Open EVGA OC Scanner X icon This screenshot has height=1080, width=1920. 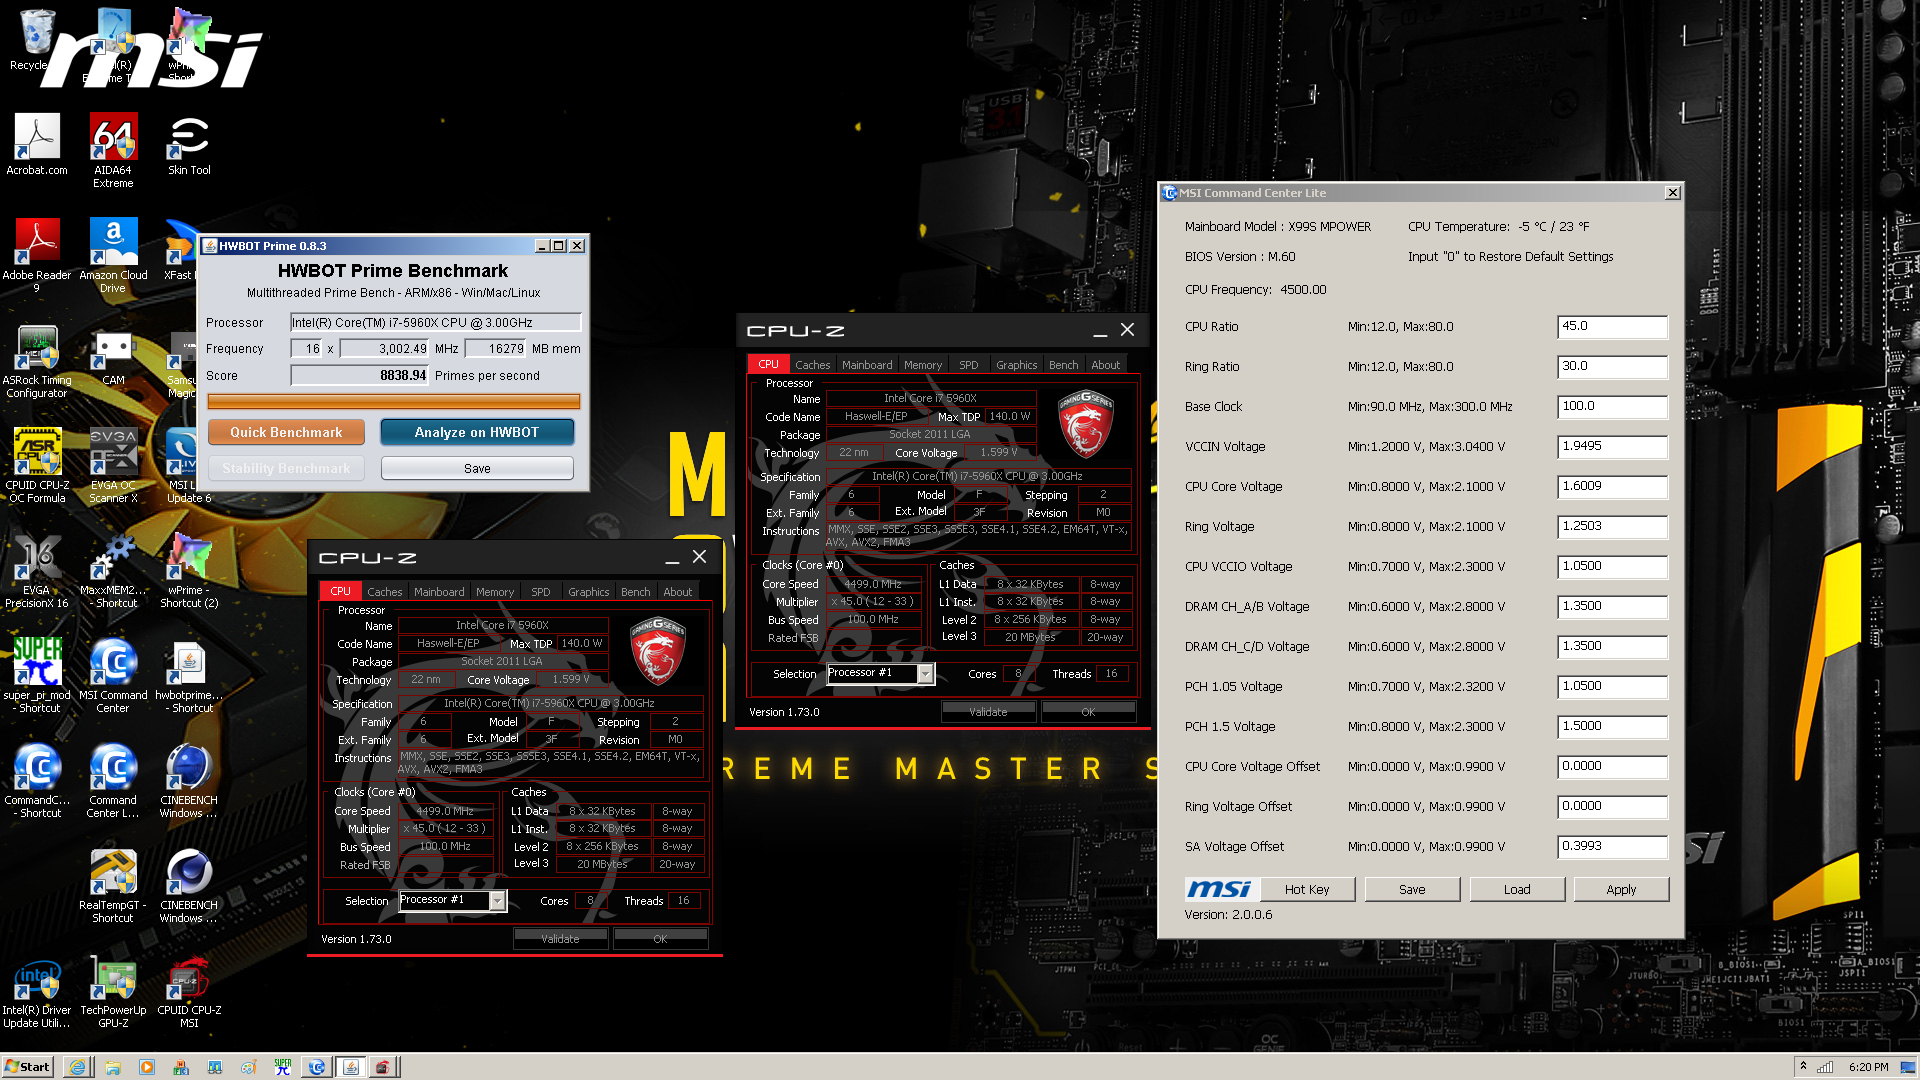(113, 465)
